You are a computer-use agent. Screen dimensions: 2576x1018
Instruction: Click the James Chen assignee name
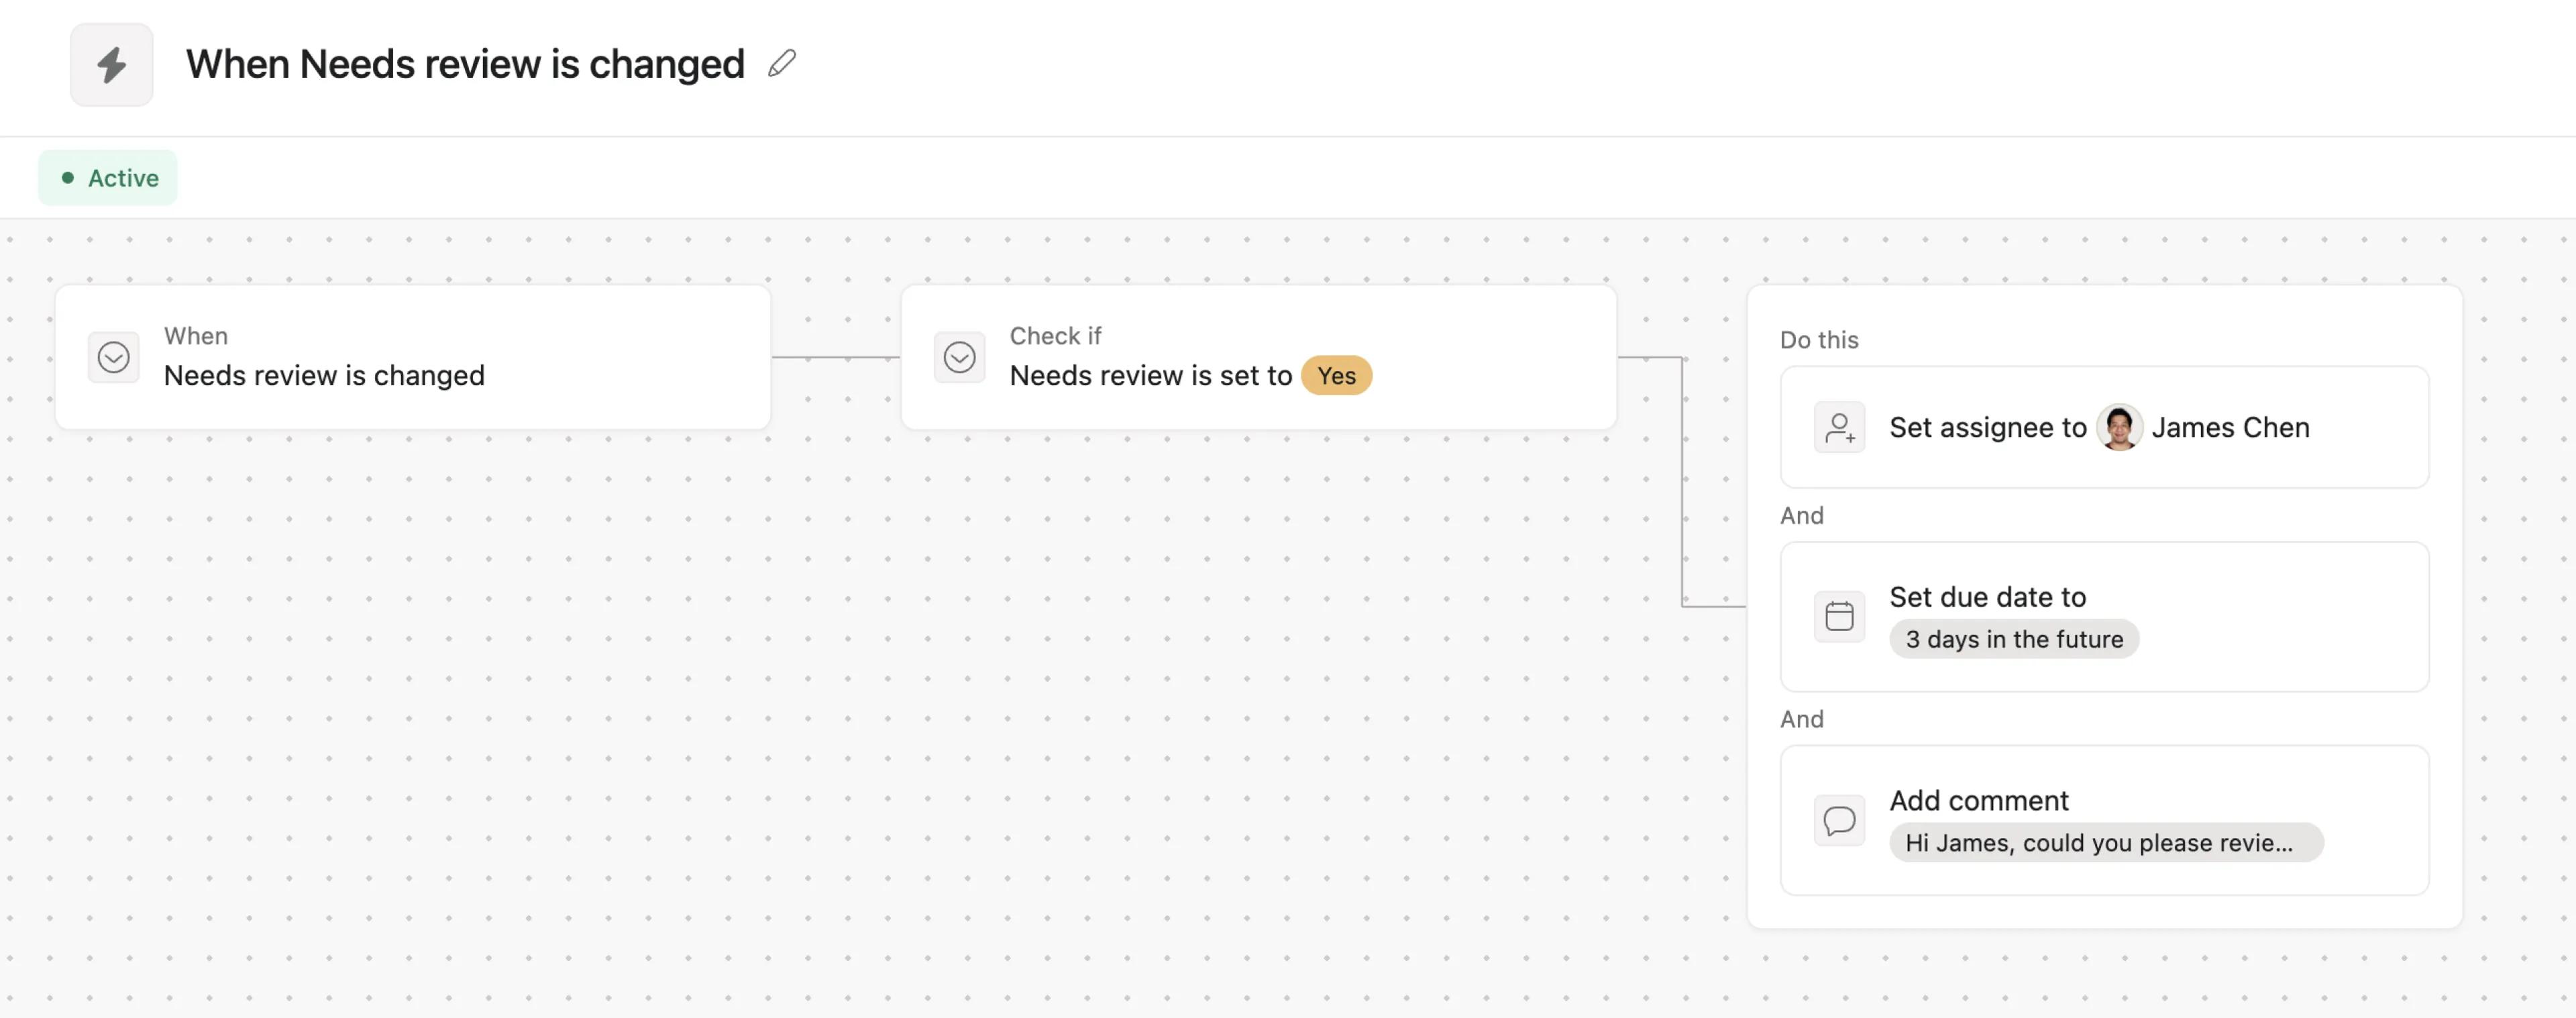click(2230, 428)
